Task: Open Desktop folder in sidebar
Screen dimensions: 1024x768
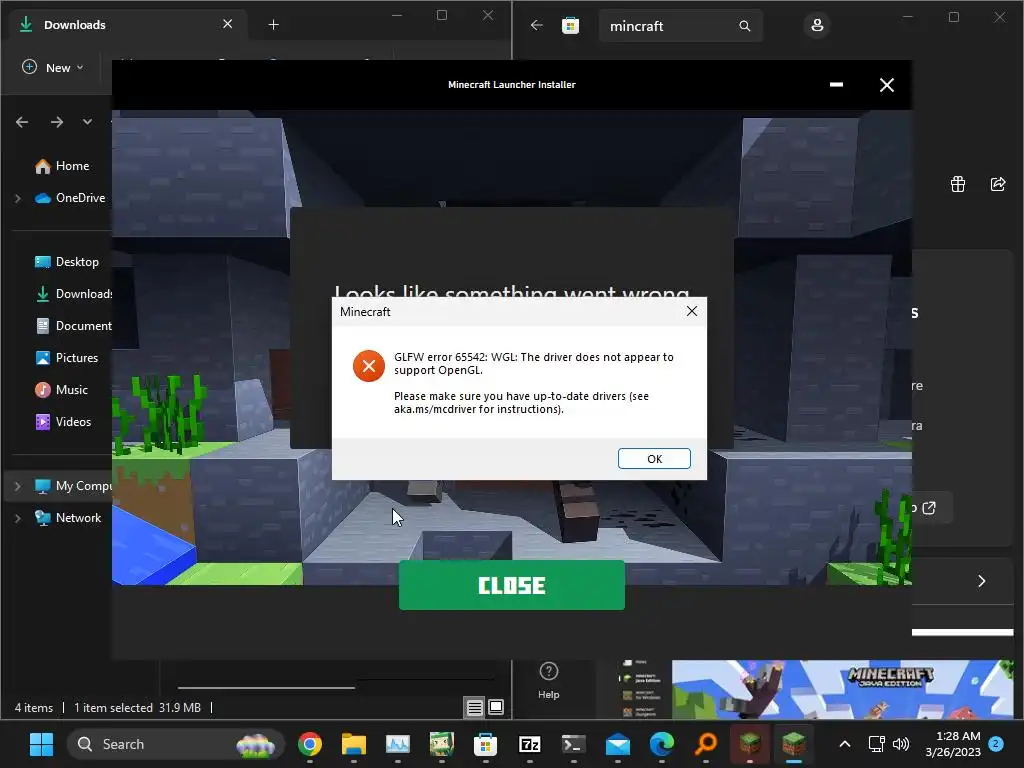Action: (x=67, y=262)
